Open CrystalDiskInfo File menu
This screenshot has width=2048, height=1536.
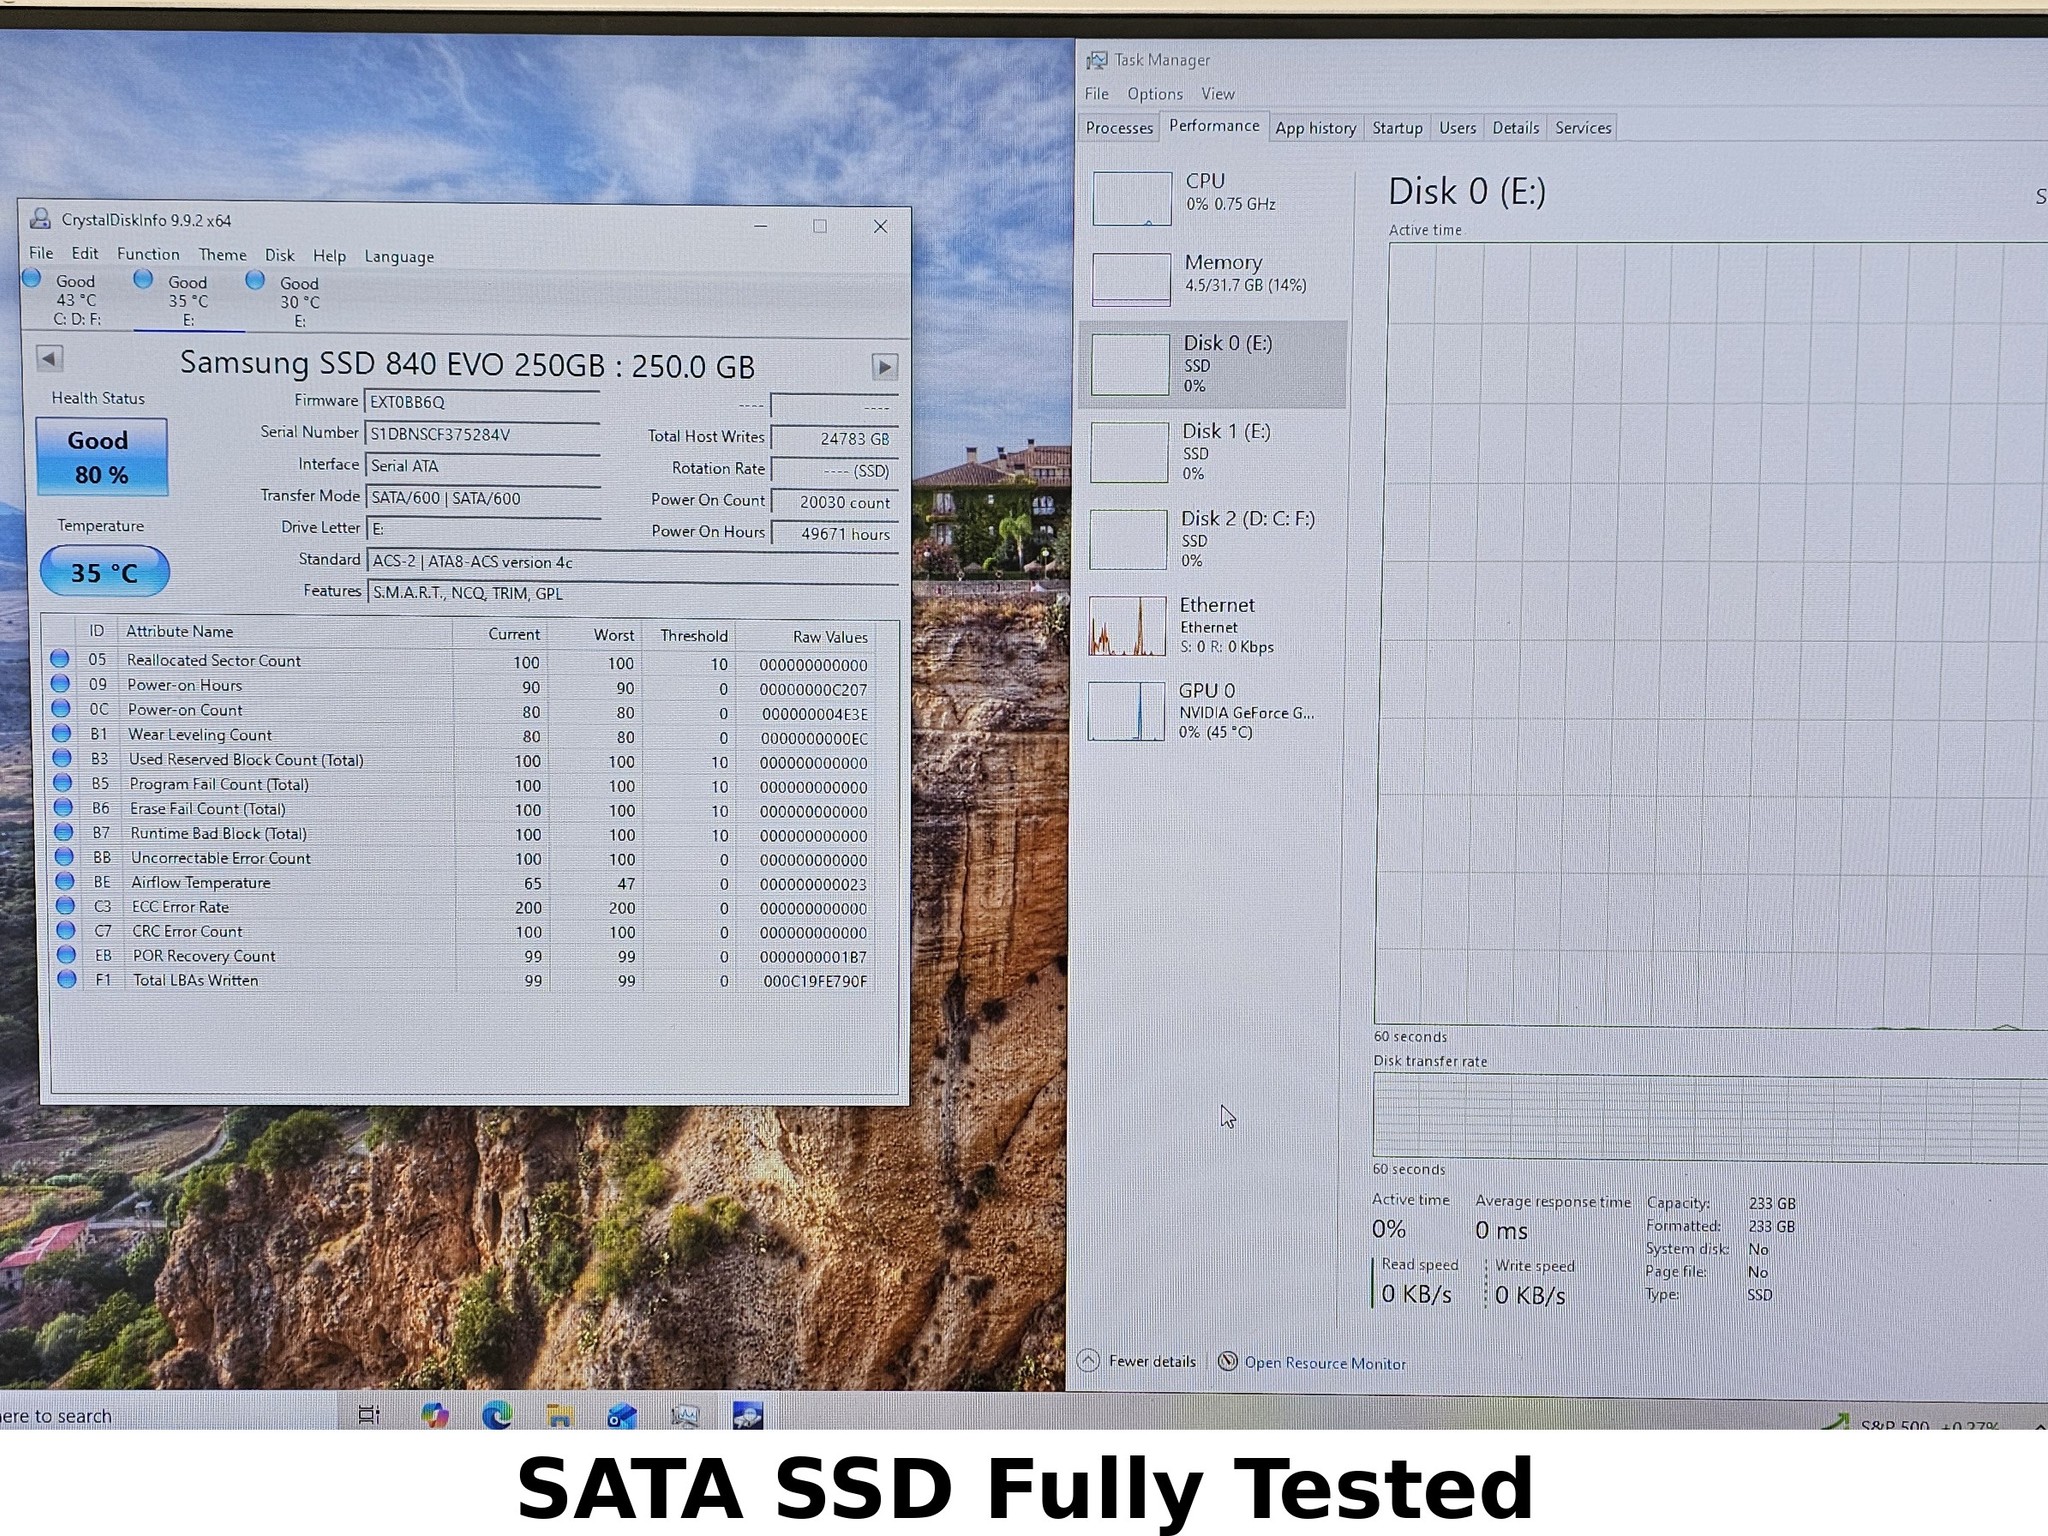click(x=41, y=253)
